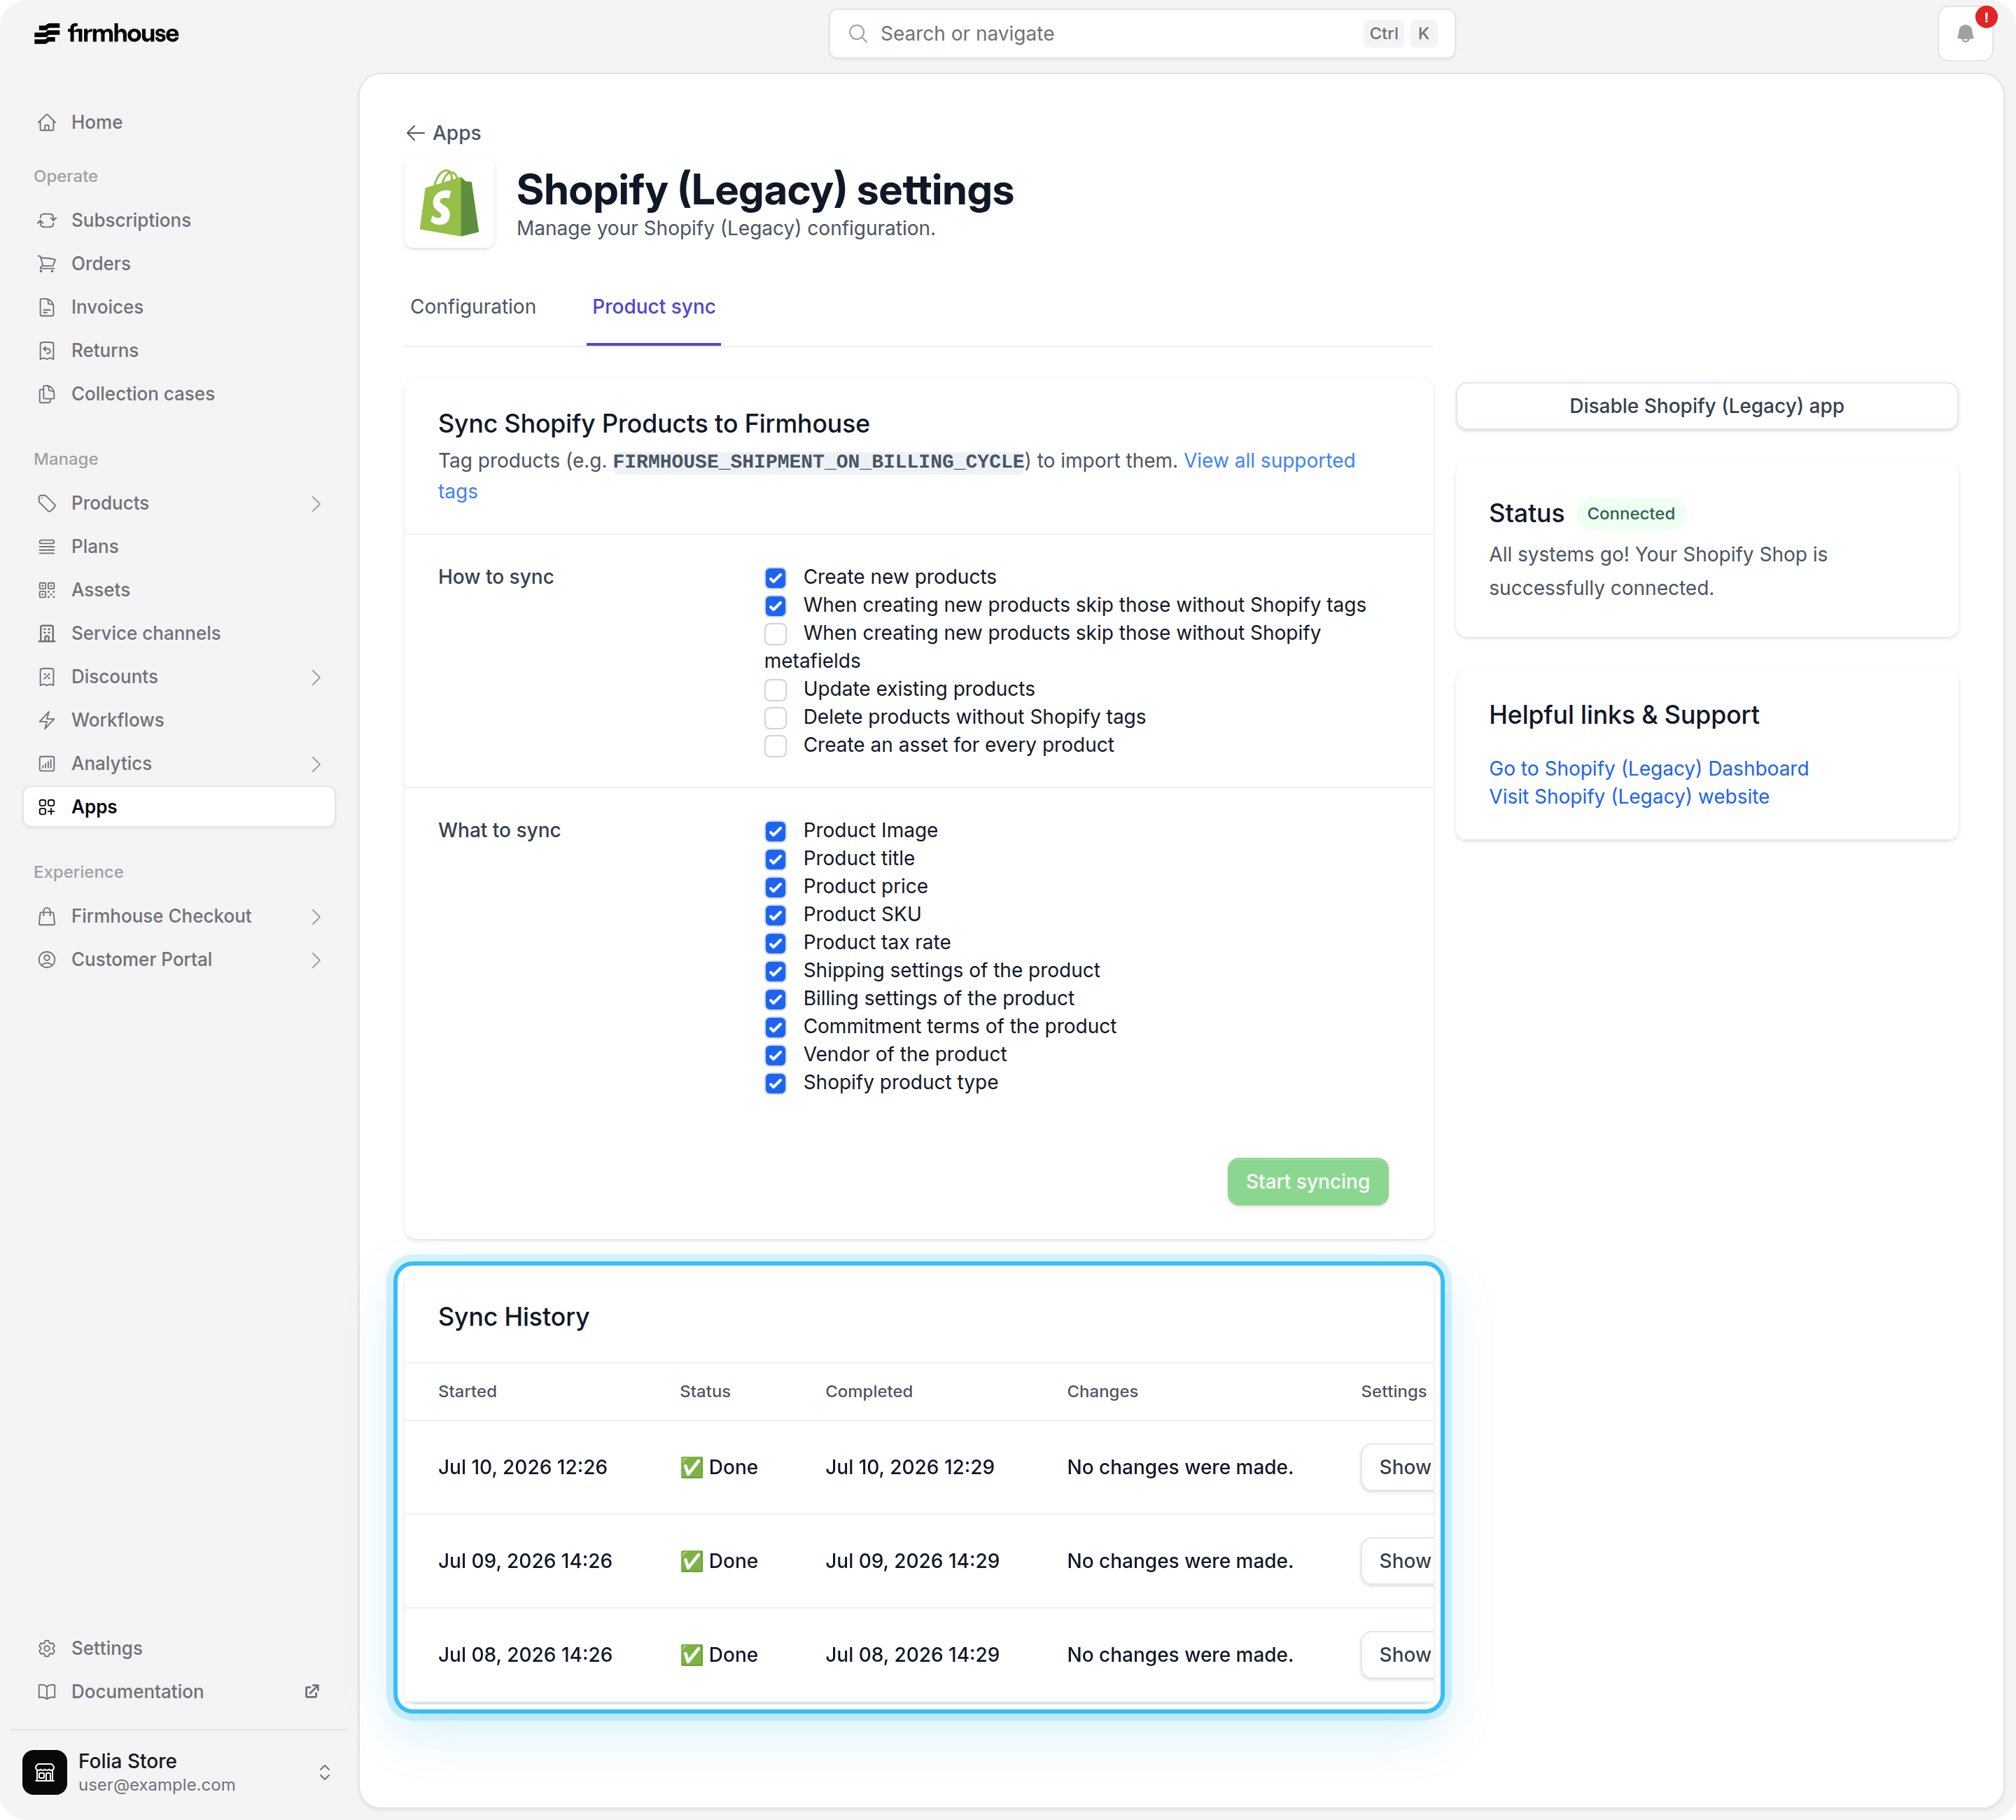Enable Create an asset for every product

pos(775,746)
